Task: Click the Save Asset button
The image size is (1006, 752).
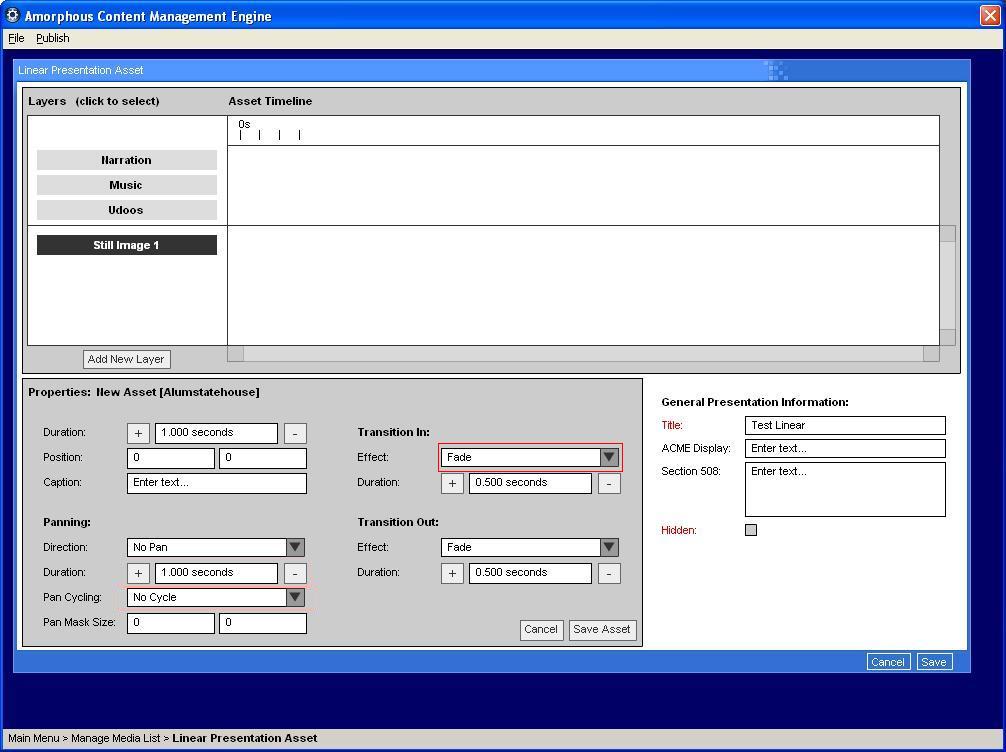Action: [x=602, y=629]
